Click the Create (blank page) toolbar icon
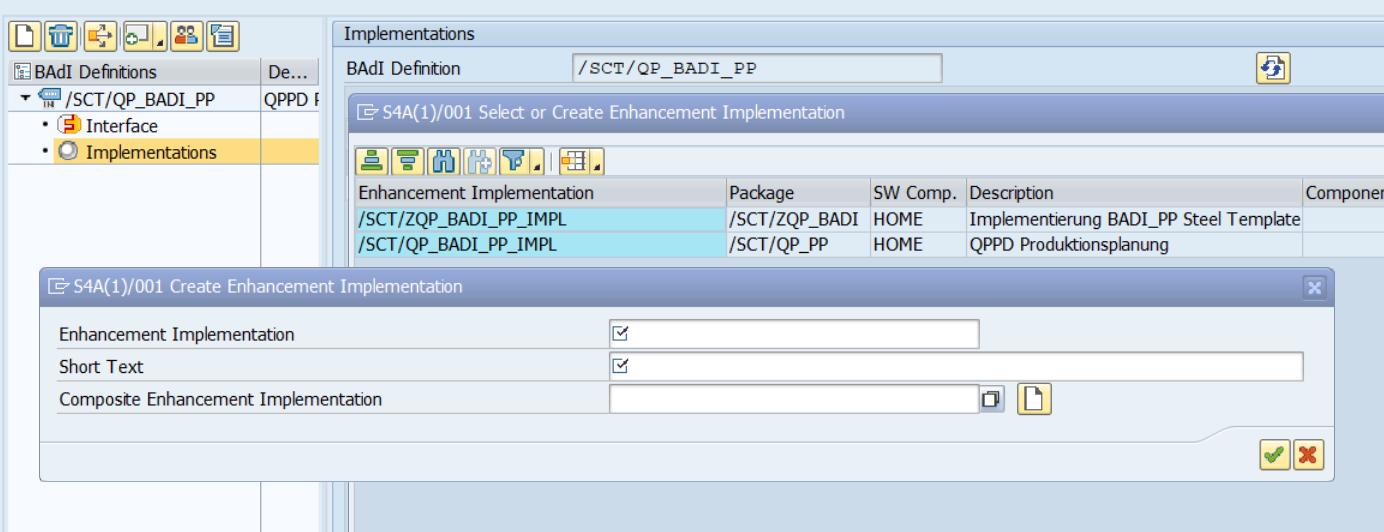This screenshot has width=1384, height=532. coord(24,36)
